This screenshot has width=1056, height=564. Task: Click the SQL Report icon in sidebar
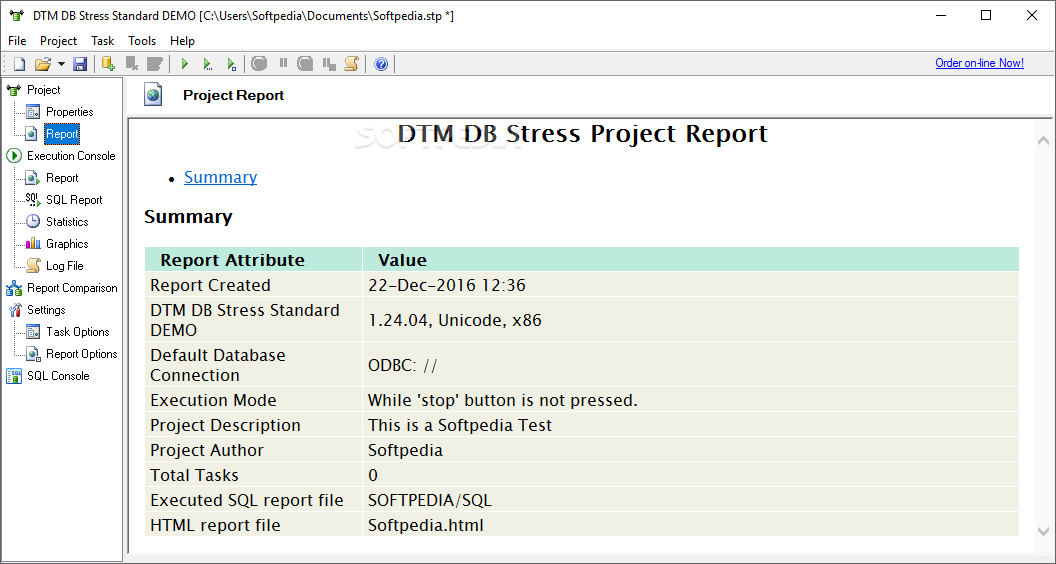33,200
